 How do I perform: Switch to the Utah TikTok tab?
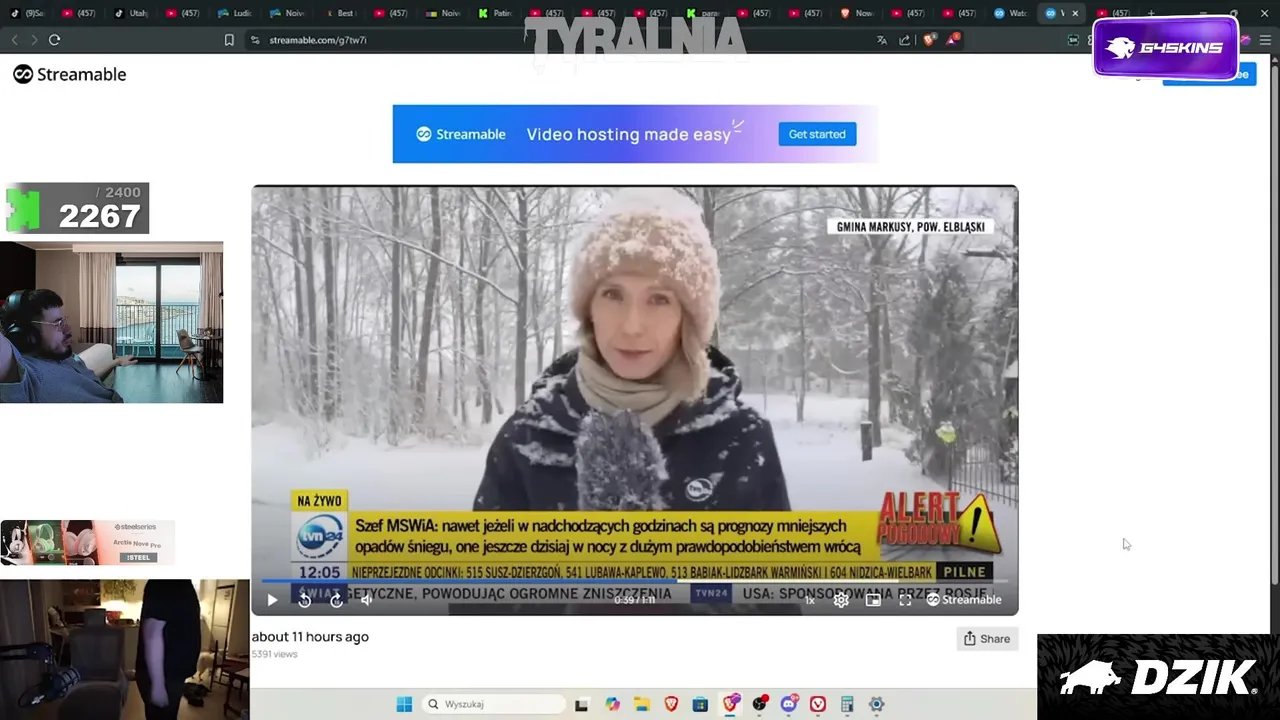point(131,13)
